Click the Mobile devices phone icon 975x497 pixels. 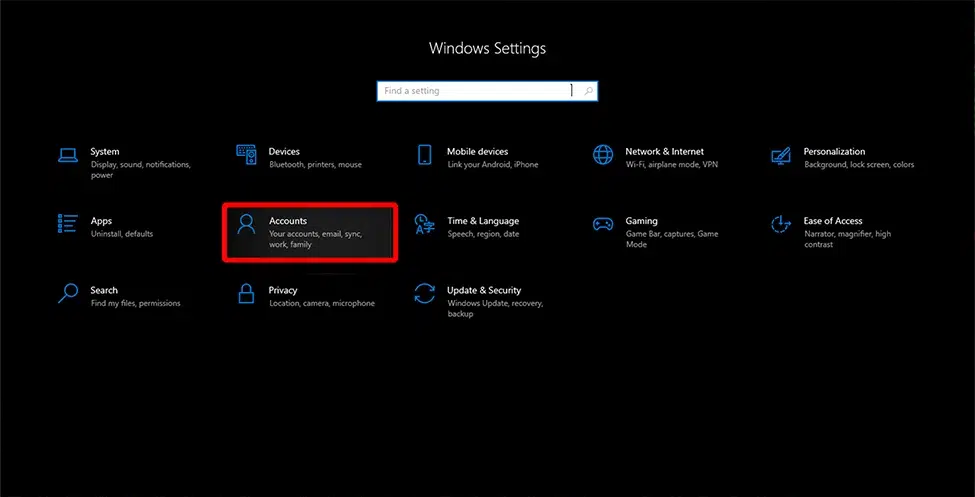tap(425, 155)
